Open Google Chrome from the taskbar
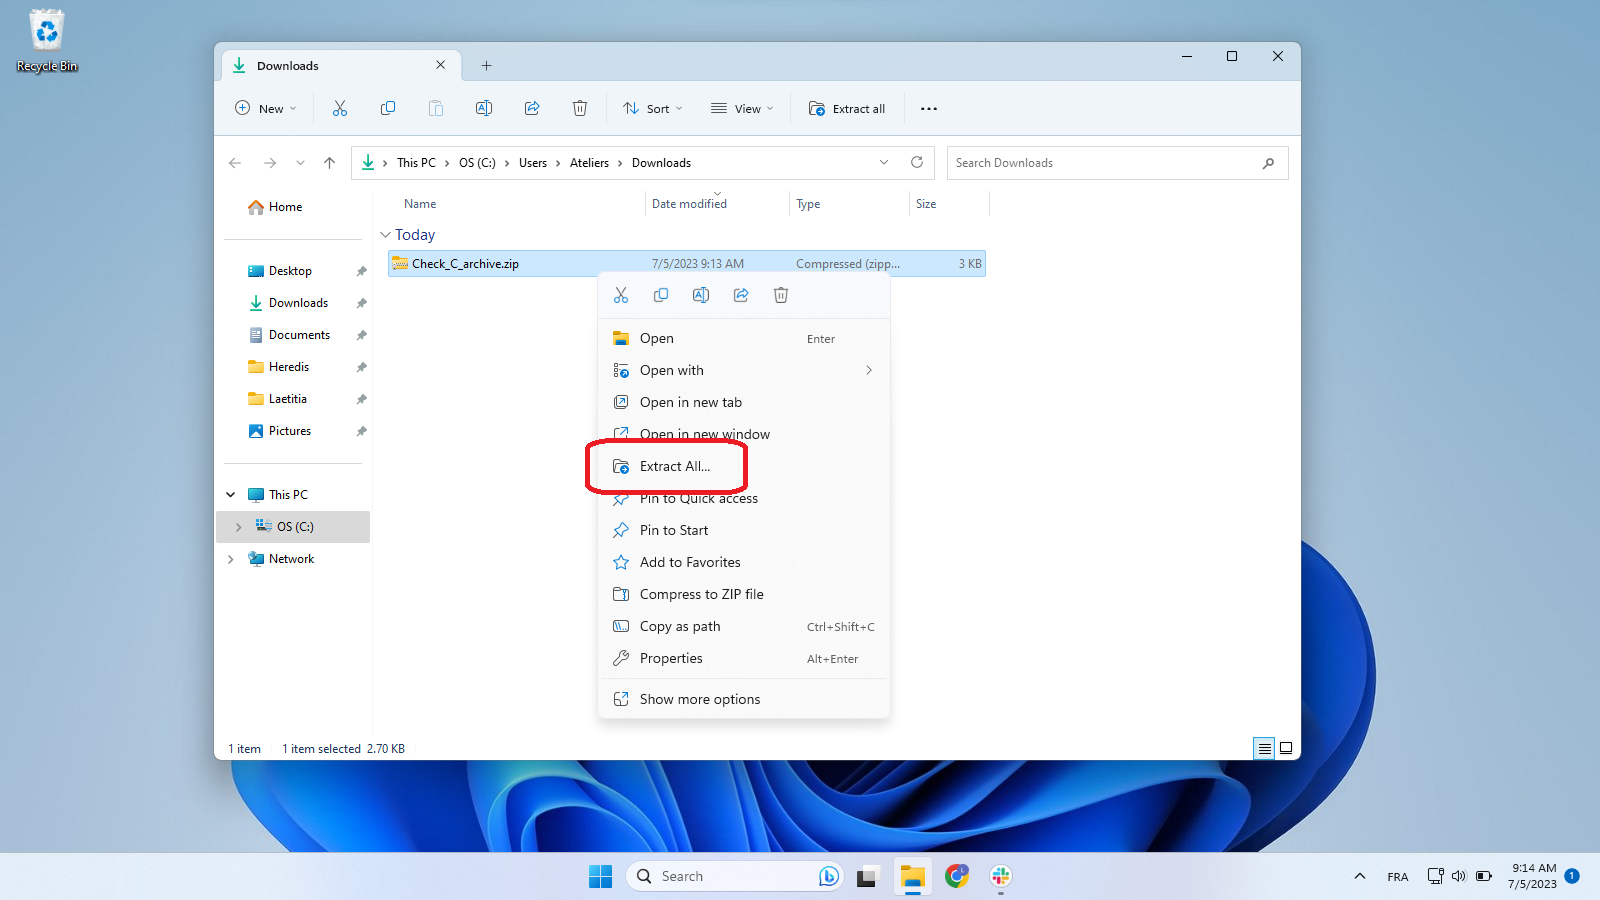The image size is (1600, 900). point(957,876)
